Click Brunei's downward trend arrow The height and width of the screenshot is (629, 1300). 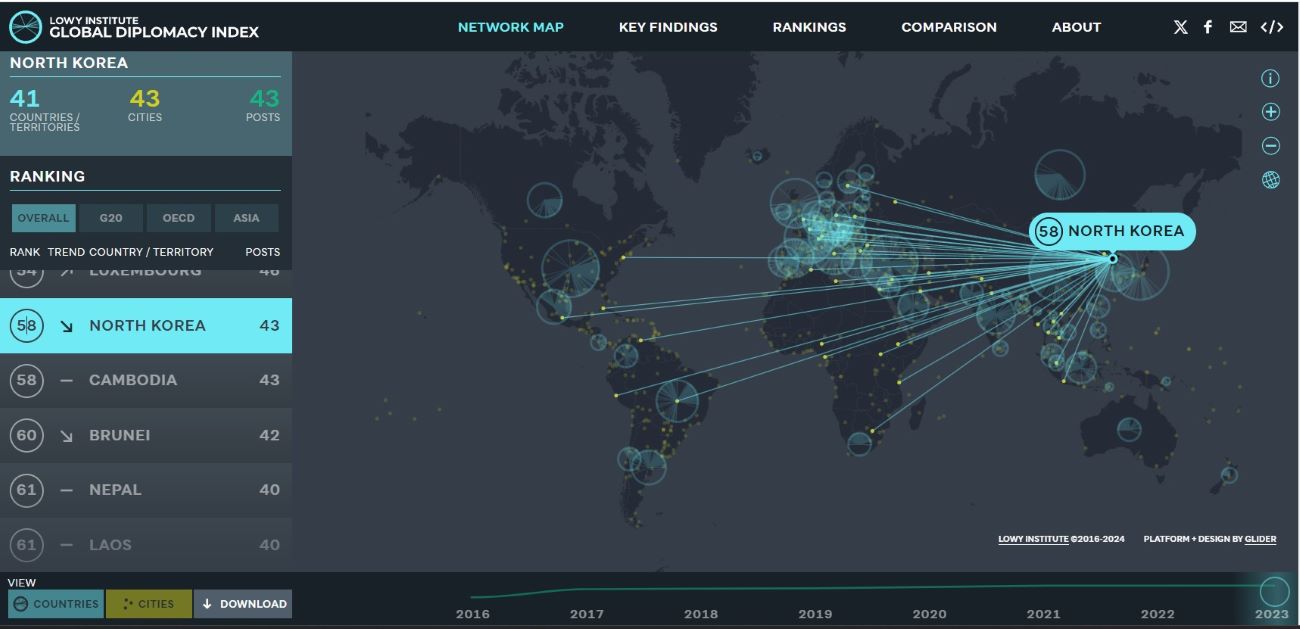coord(66,436)
